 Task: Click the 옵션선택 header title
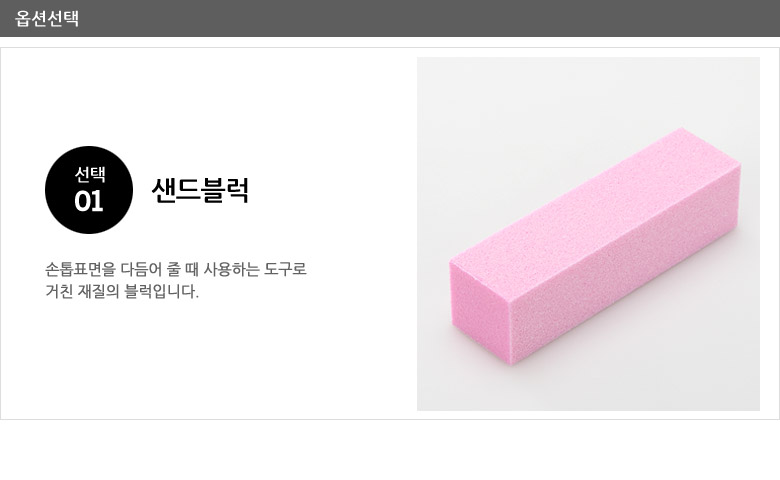coord(47,18)
